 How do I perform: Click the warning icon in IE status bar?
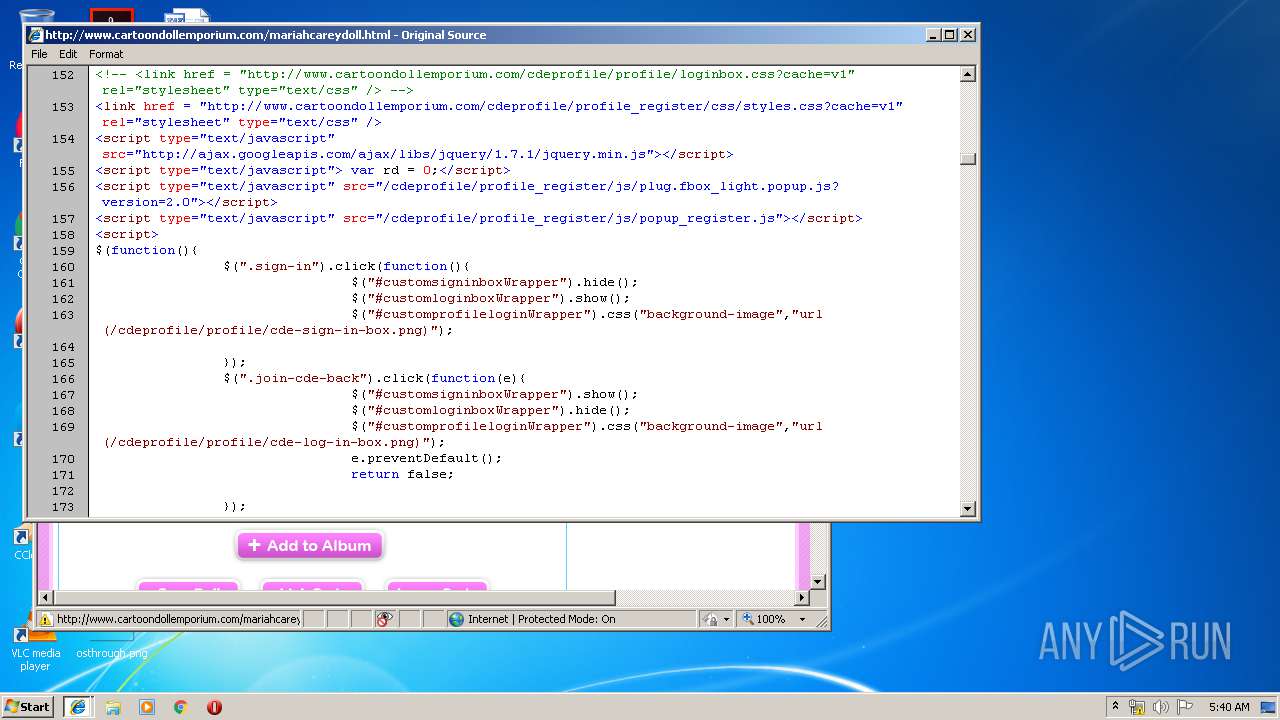pos(45,619)
